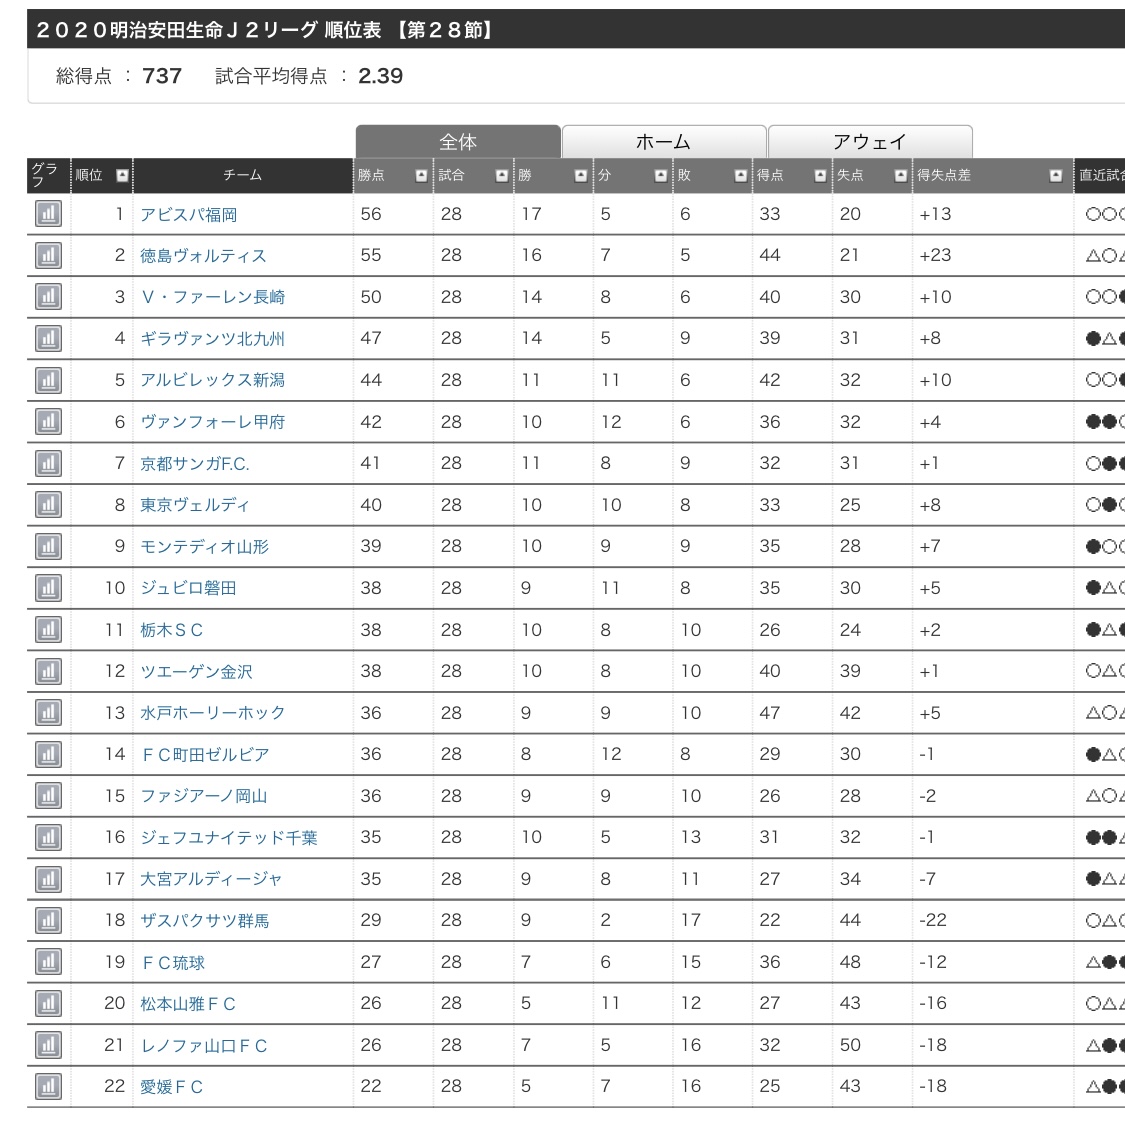Sort by 失点 column arrow
Viewport: 1125px width, 1127px height.
[x=900, y=176]
